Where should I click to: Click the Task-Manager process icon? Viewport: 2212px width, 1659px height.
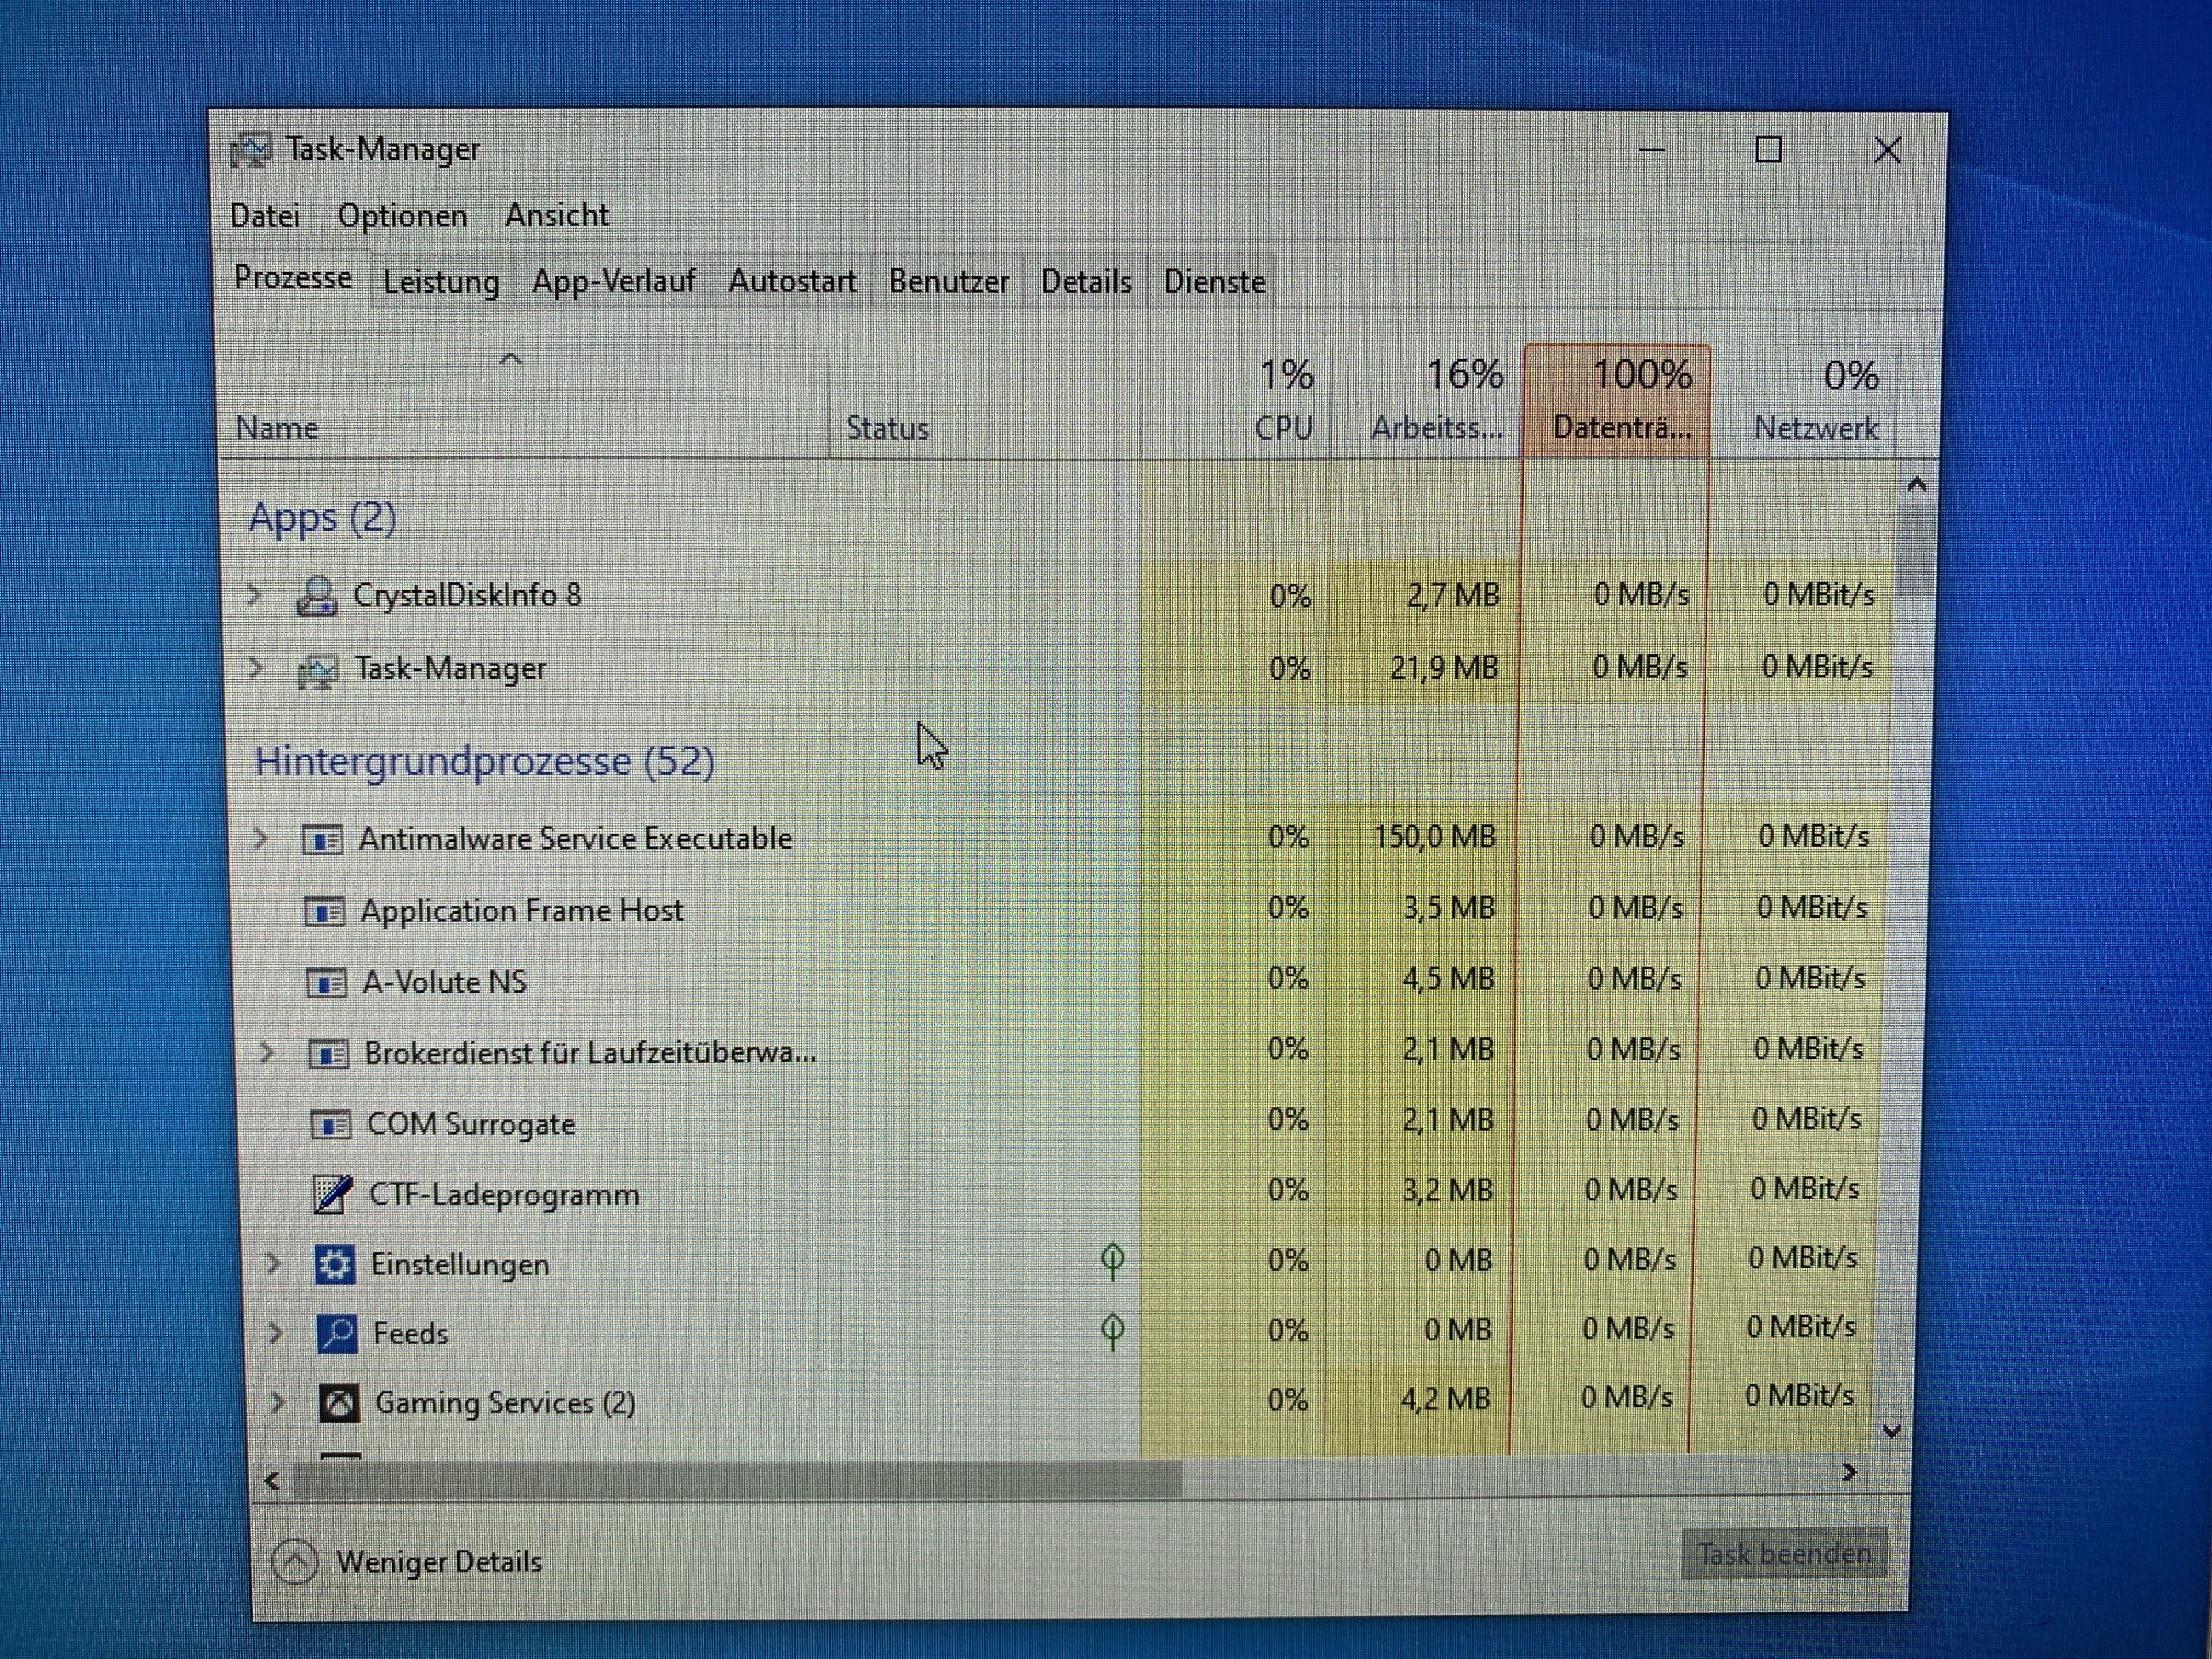coord(318,669)
